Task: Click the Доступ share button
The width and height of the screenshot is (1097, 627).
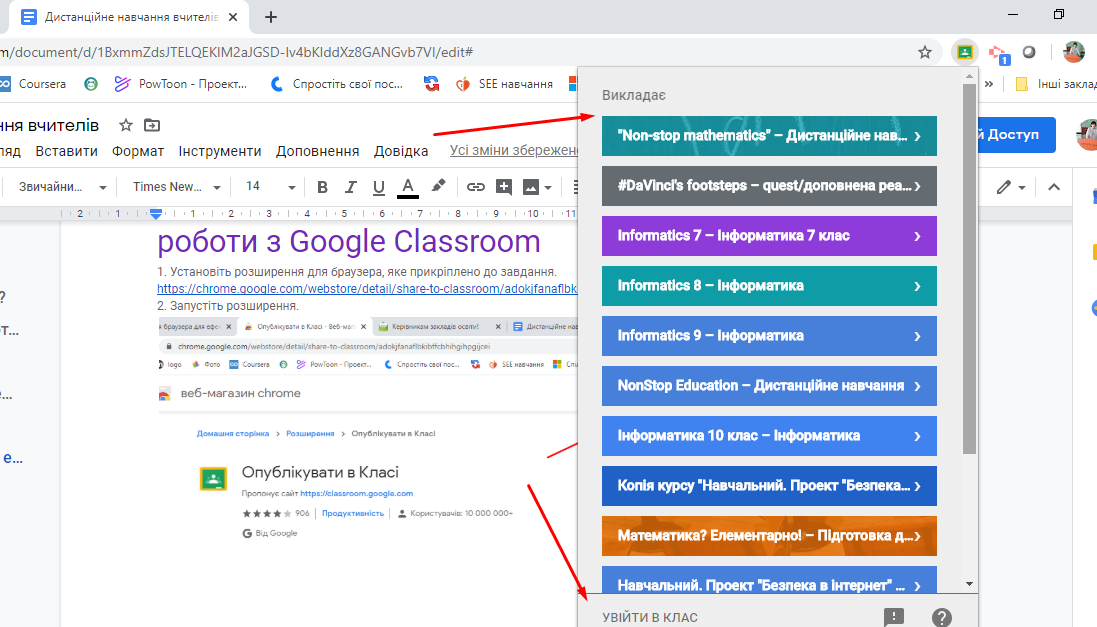Action: point(1017,134)
